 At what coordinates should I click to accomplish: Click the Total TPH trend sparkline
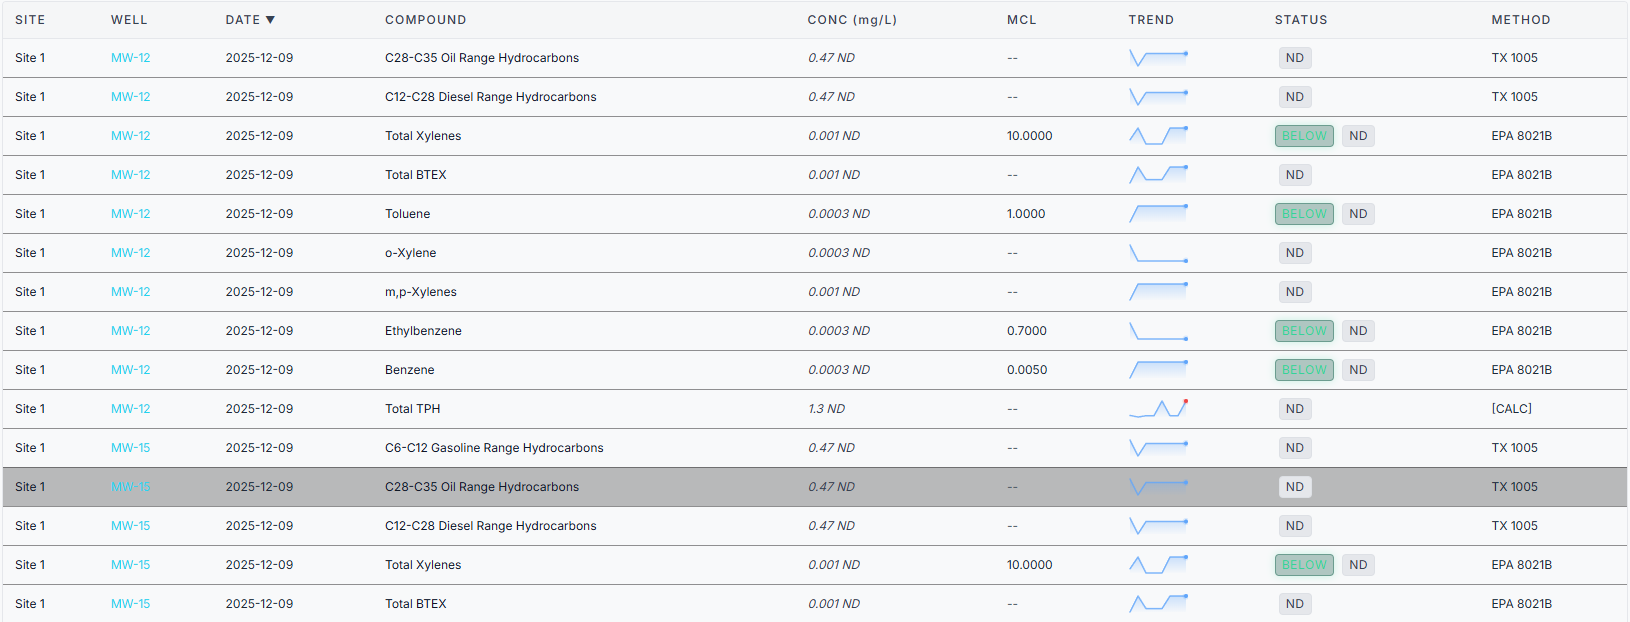coord(1158,408)
